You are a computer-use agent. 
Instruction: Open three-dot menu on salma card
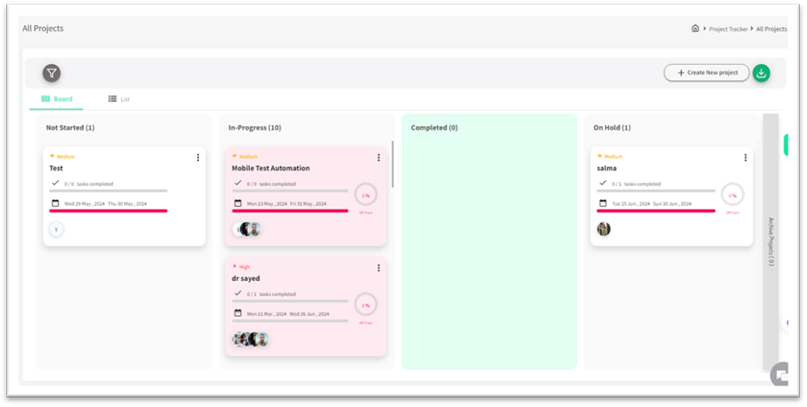[745, 157]
